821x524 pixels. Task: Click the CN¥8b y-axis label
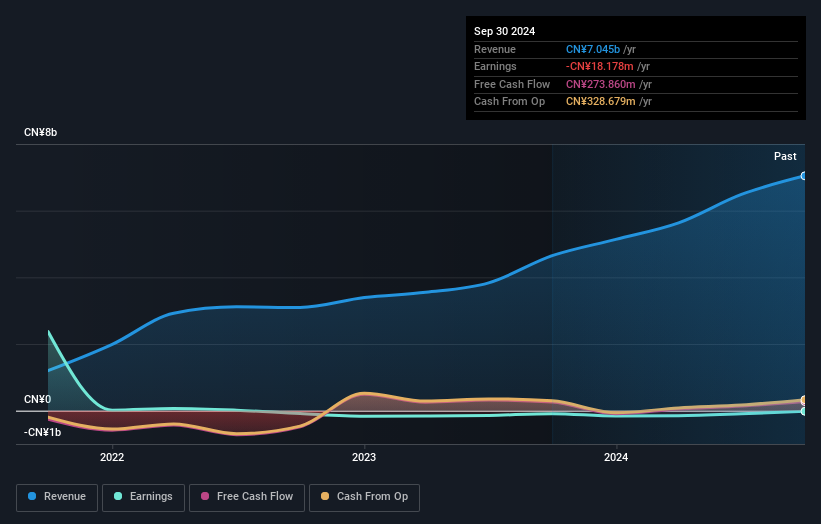(40, 132)
